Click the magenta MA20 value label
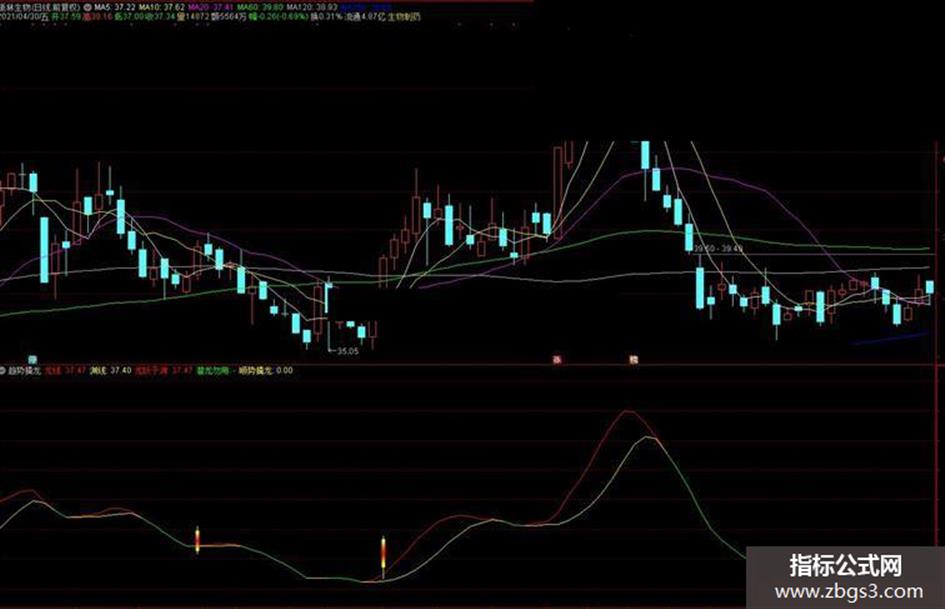 210,6
